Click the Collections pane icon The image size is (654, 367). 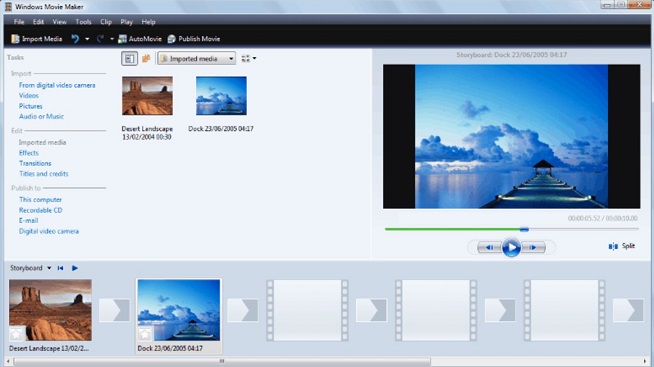click(x=146, y=59)
